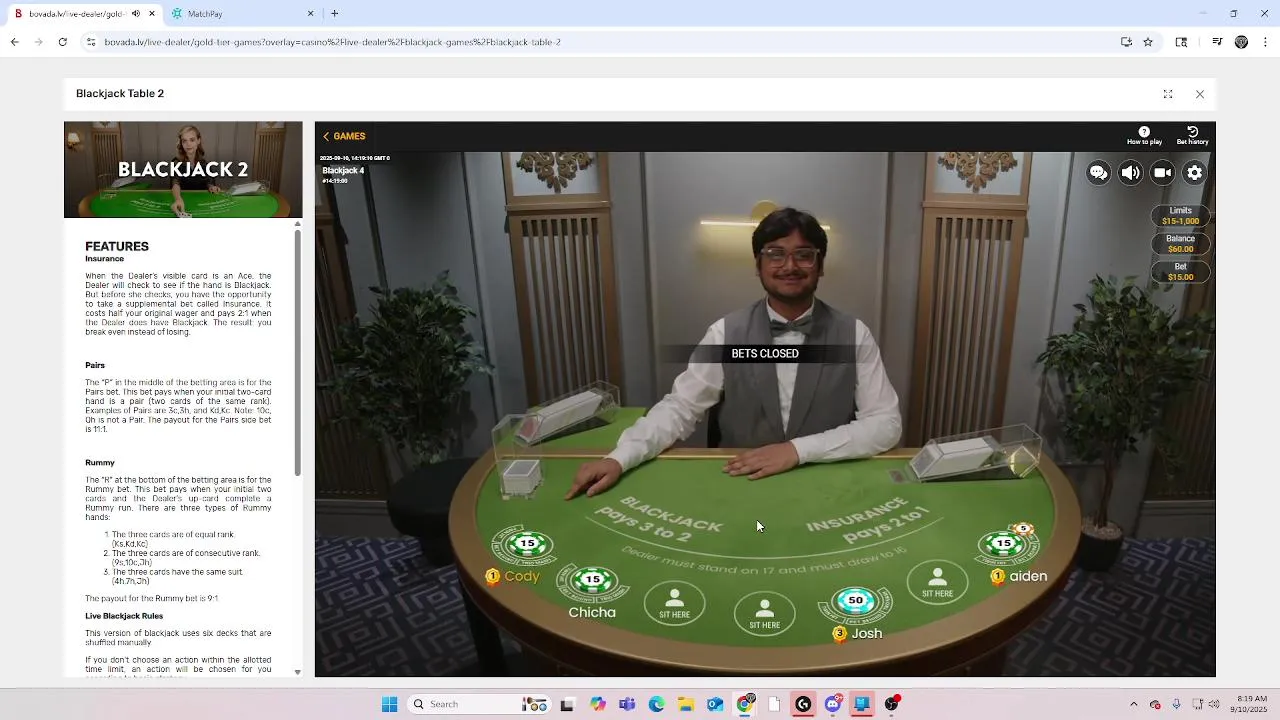
Task: Open a new browser tab
Action: (334, 14)
